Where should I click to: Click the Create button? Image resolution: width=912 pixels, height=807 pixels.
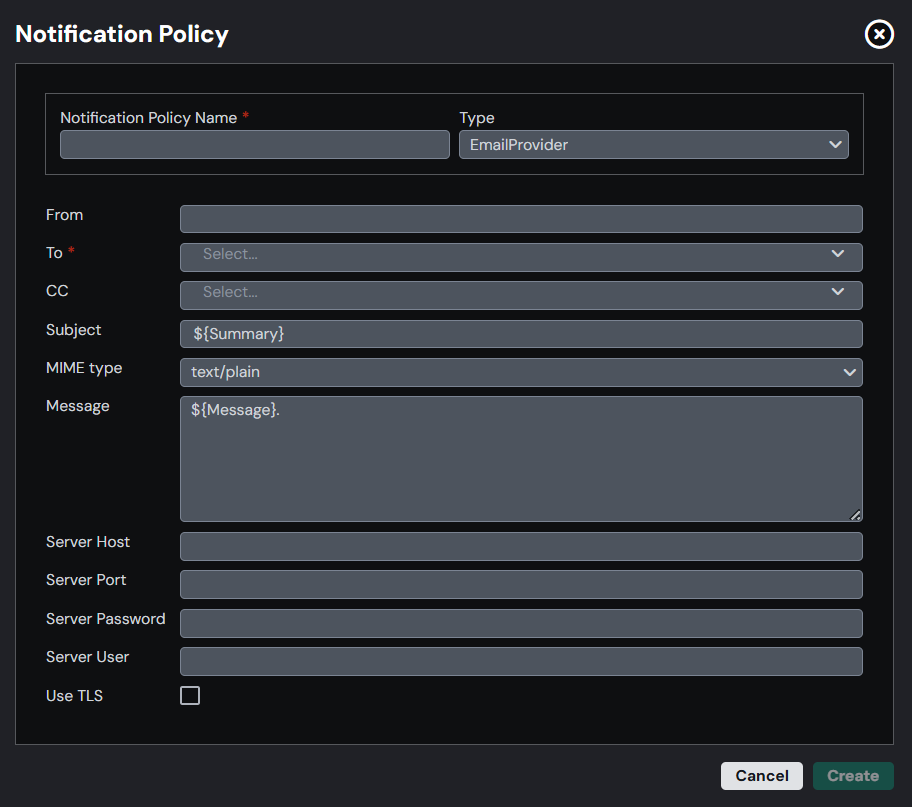pyautogui.click(x=853, y=776)
